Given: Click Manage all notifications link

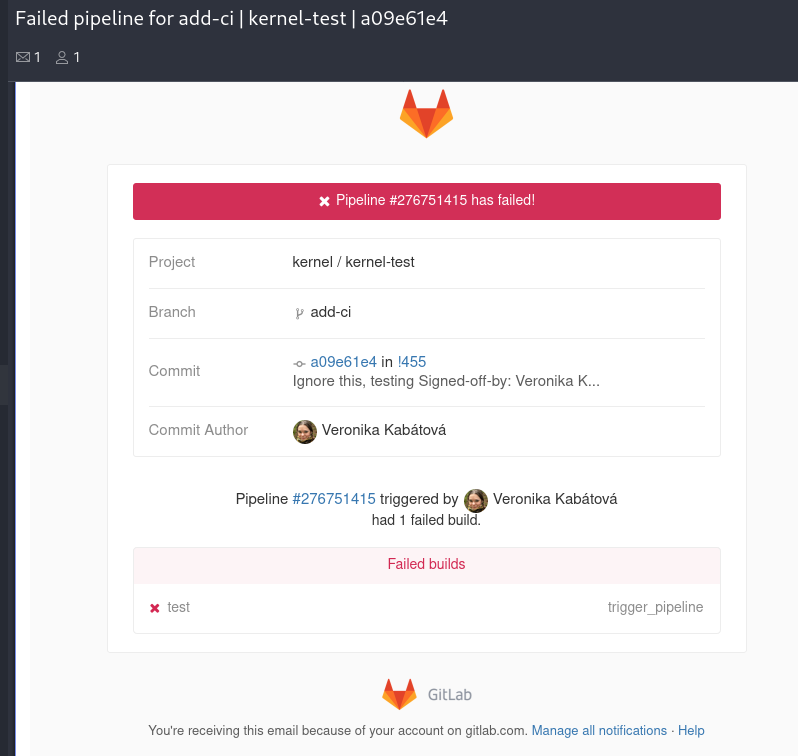Looking at the screenshot, I should coord(599,731).
